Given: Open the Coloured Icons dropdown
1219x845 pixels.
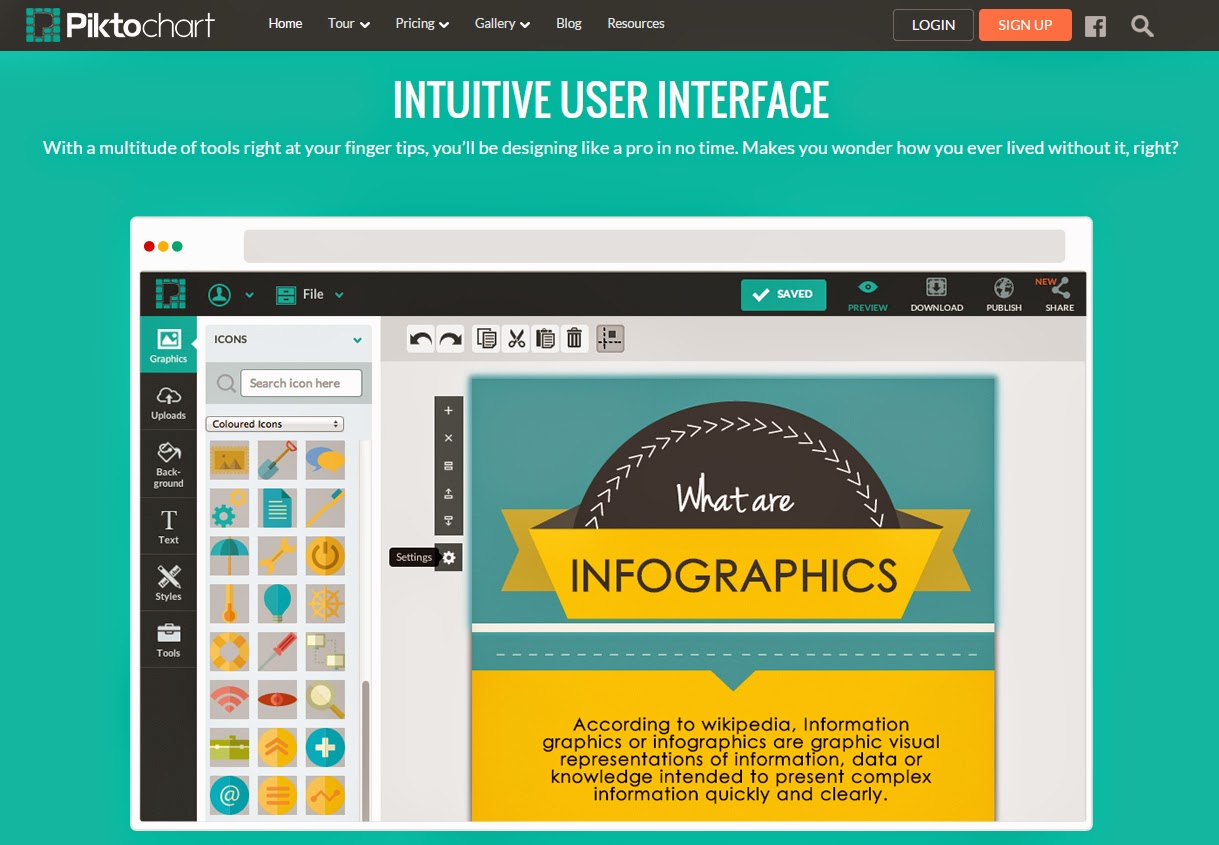Looking at the screenshot, I should [274, 423].
